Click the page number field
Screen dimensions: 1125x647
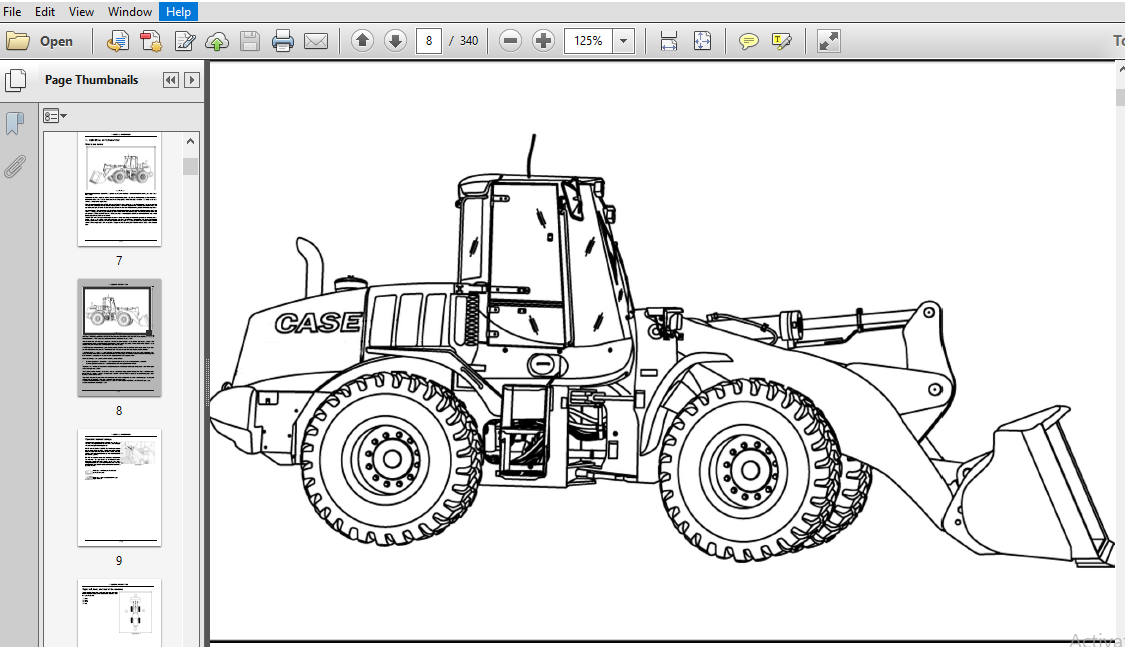coord(428,41)
